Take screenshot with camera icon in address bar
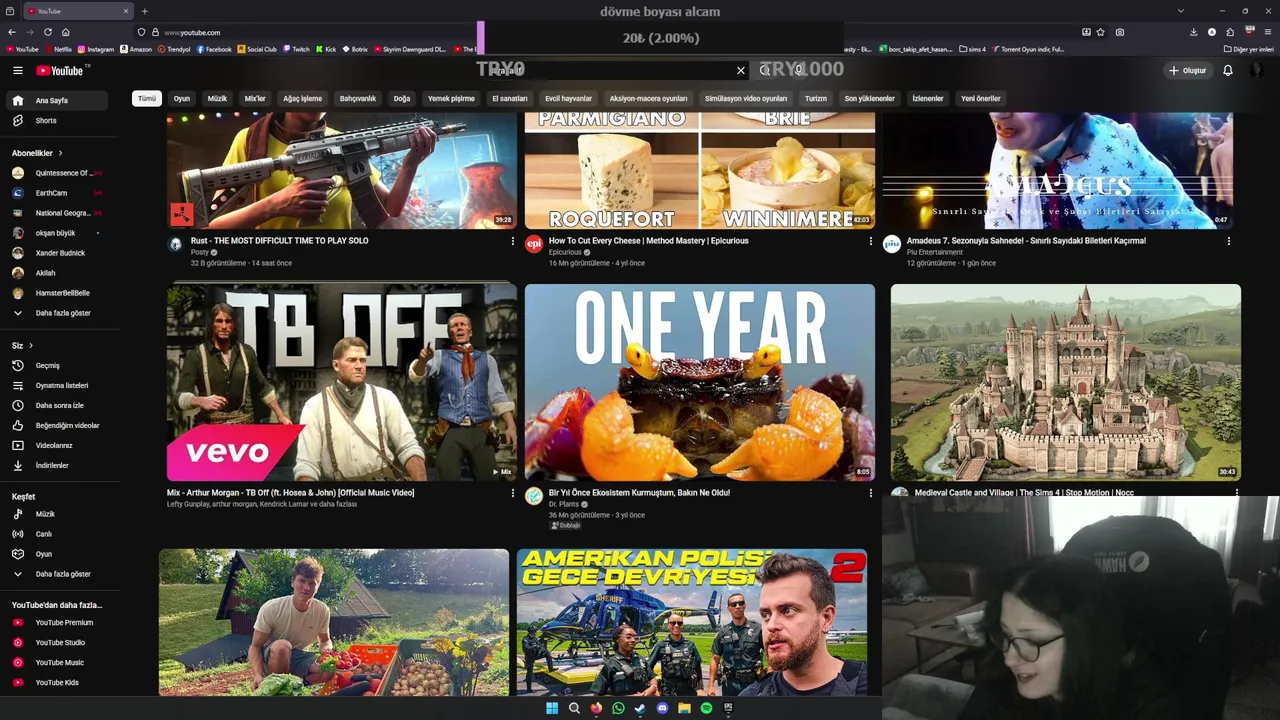The image size is (1280, 720). coord(1119,32)
